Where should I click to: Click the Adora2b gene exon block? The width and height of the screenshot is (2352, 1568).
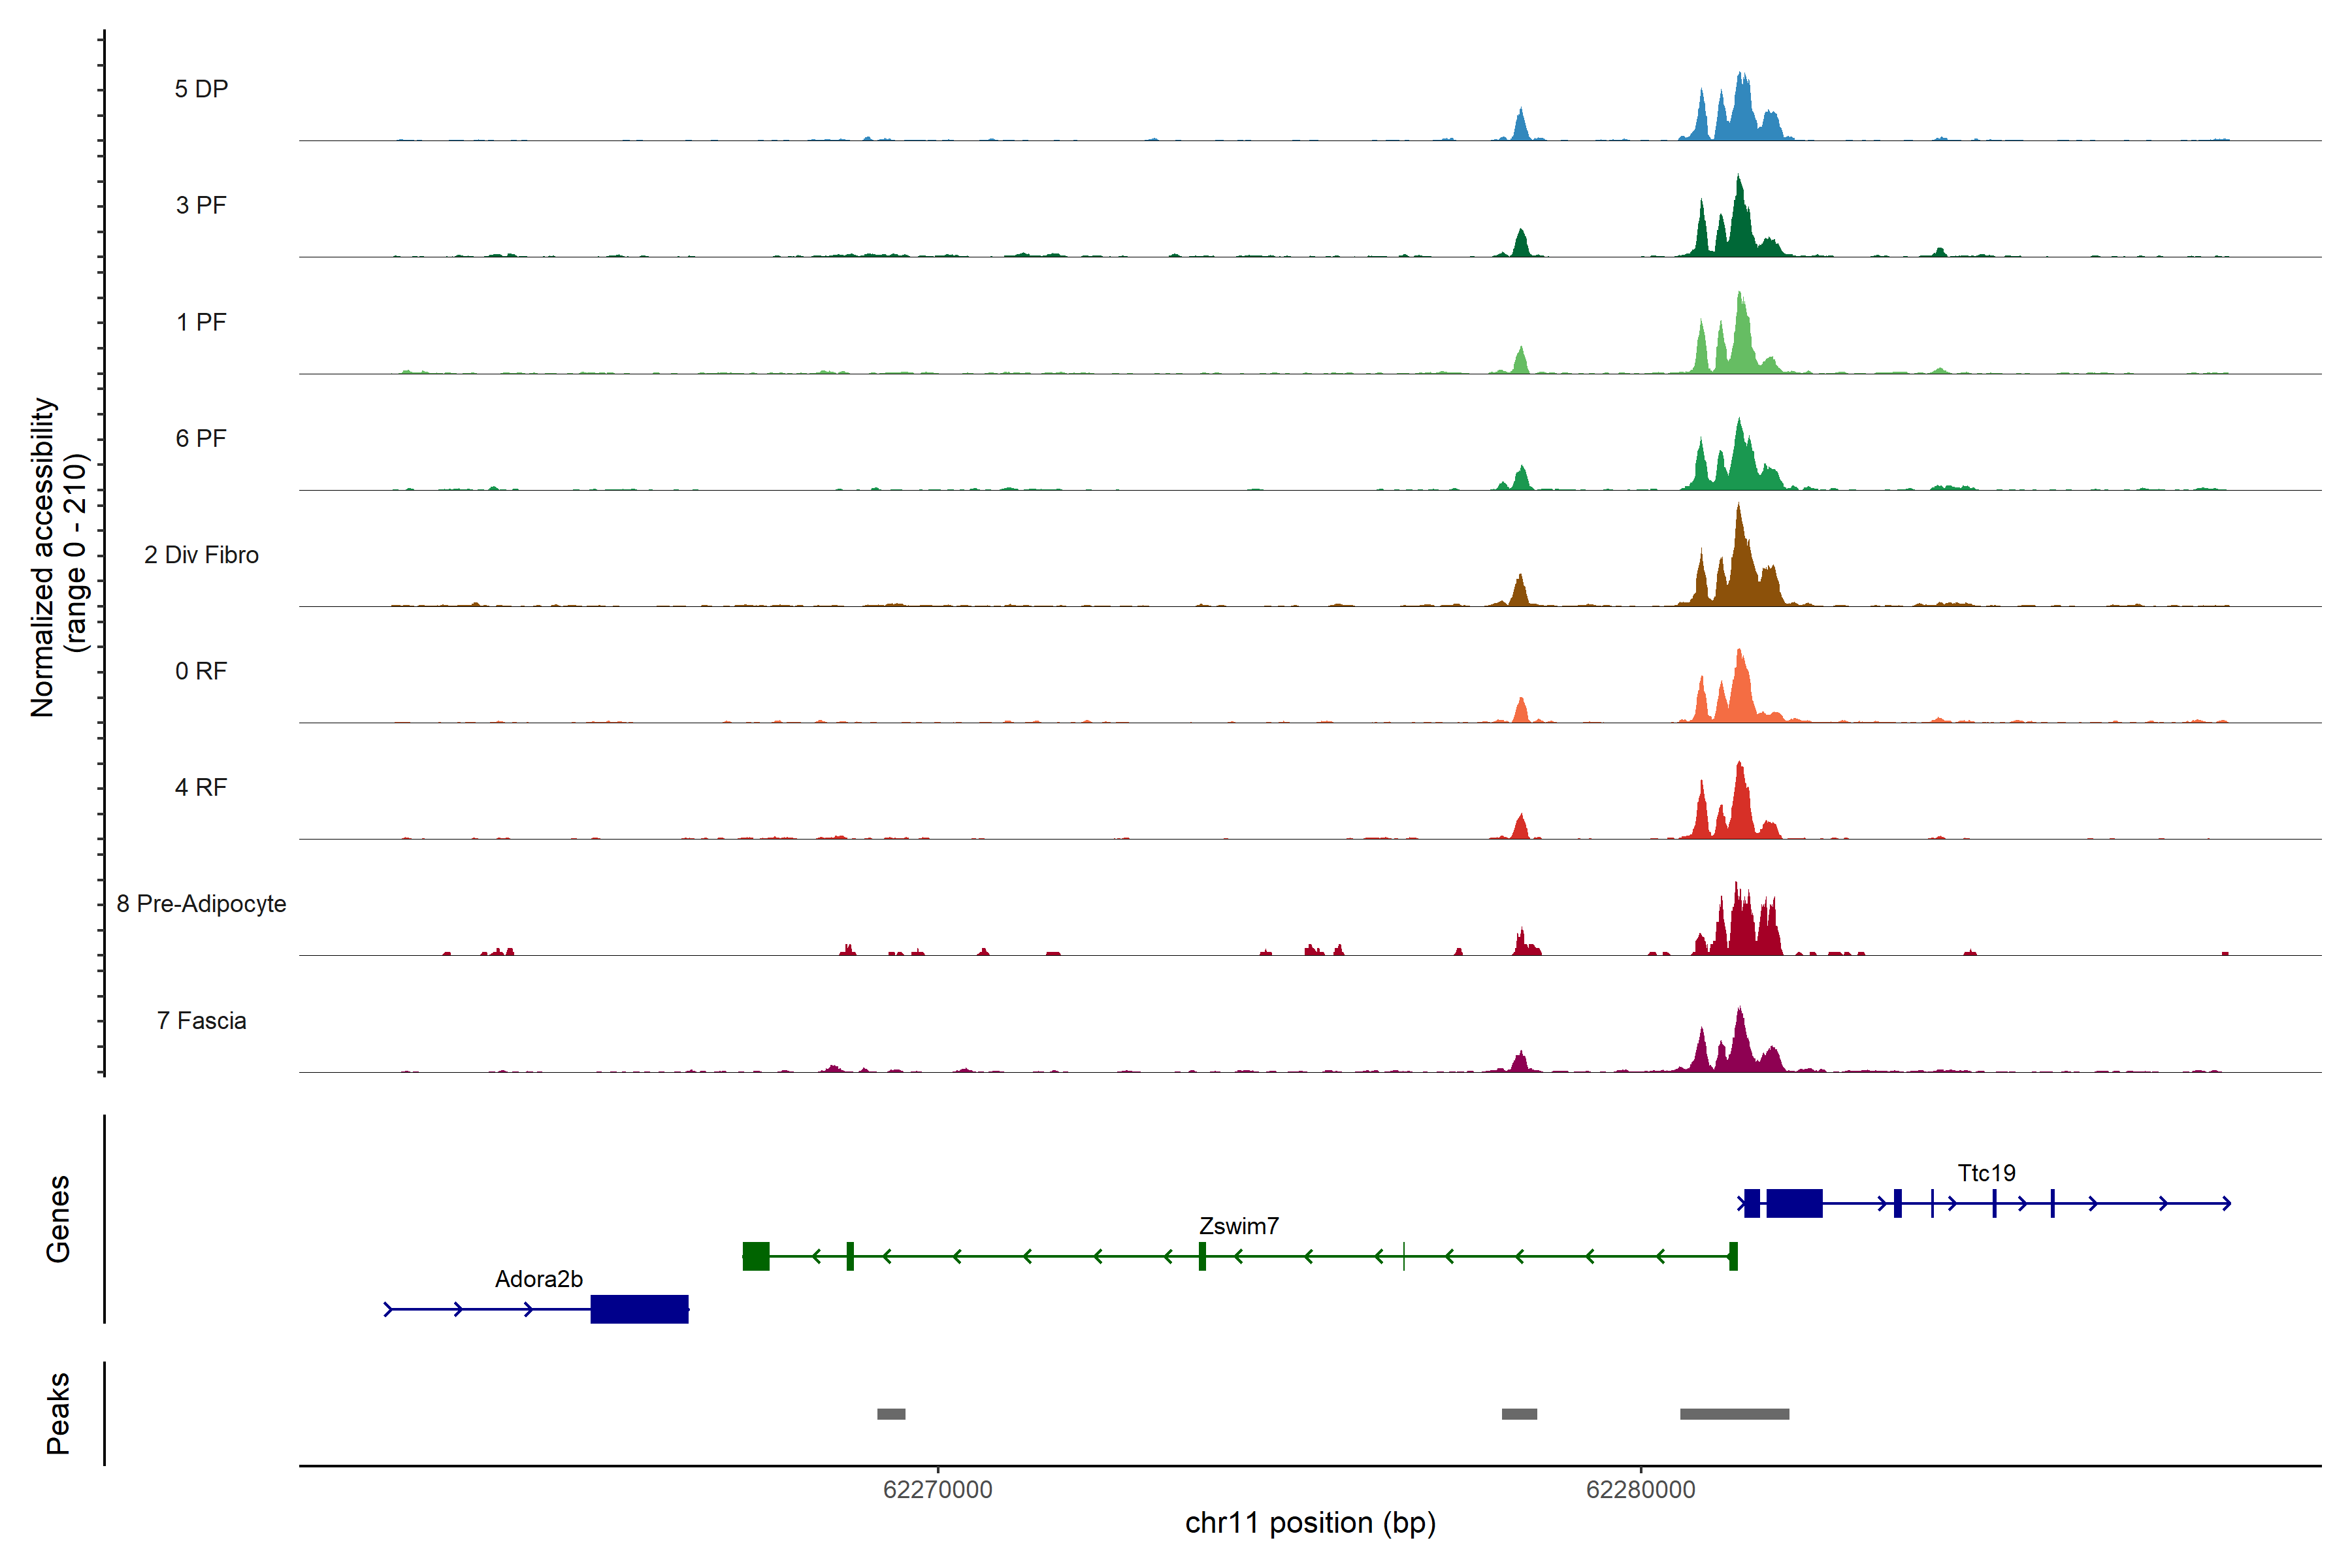(639, 1309)
